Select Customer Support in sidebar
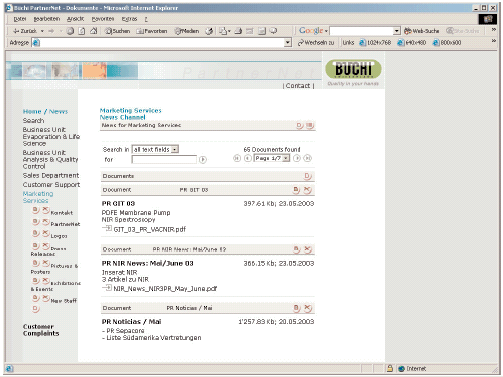This screenshot has width=503, height=377. click(x=51, y=185)
